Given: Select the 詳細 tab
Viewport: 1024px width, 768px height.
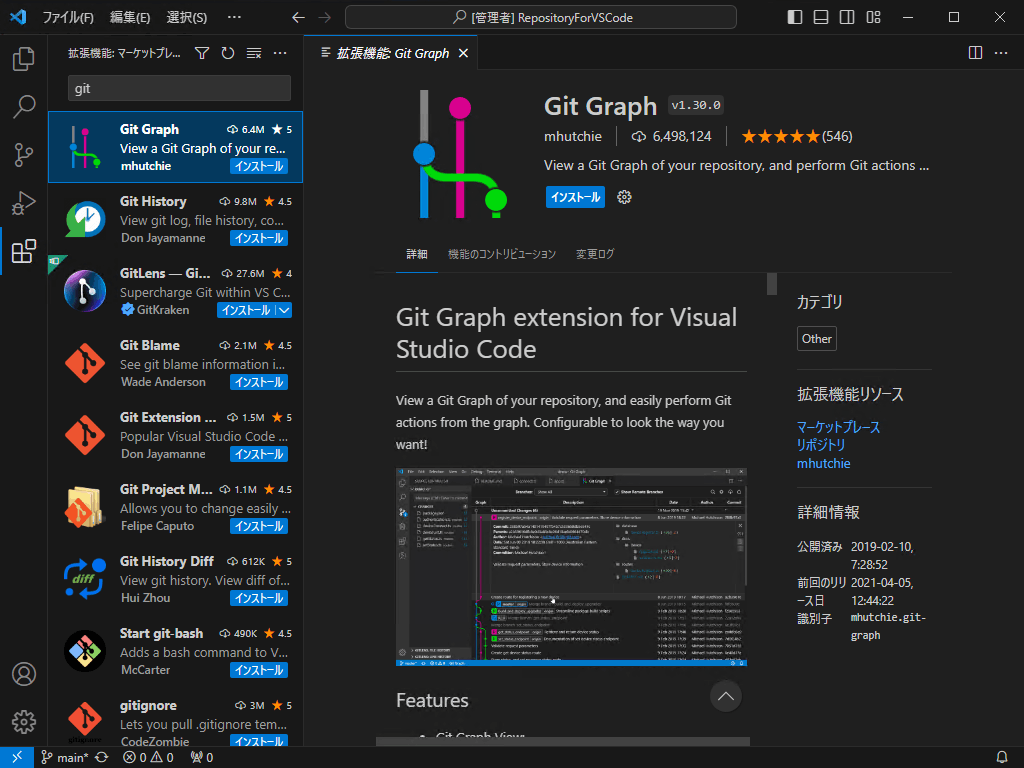Looking at the screenshot, I should click(417, 254).
